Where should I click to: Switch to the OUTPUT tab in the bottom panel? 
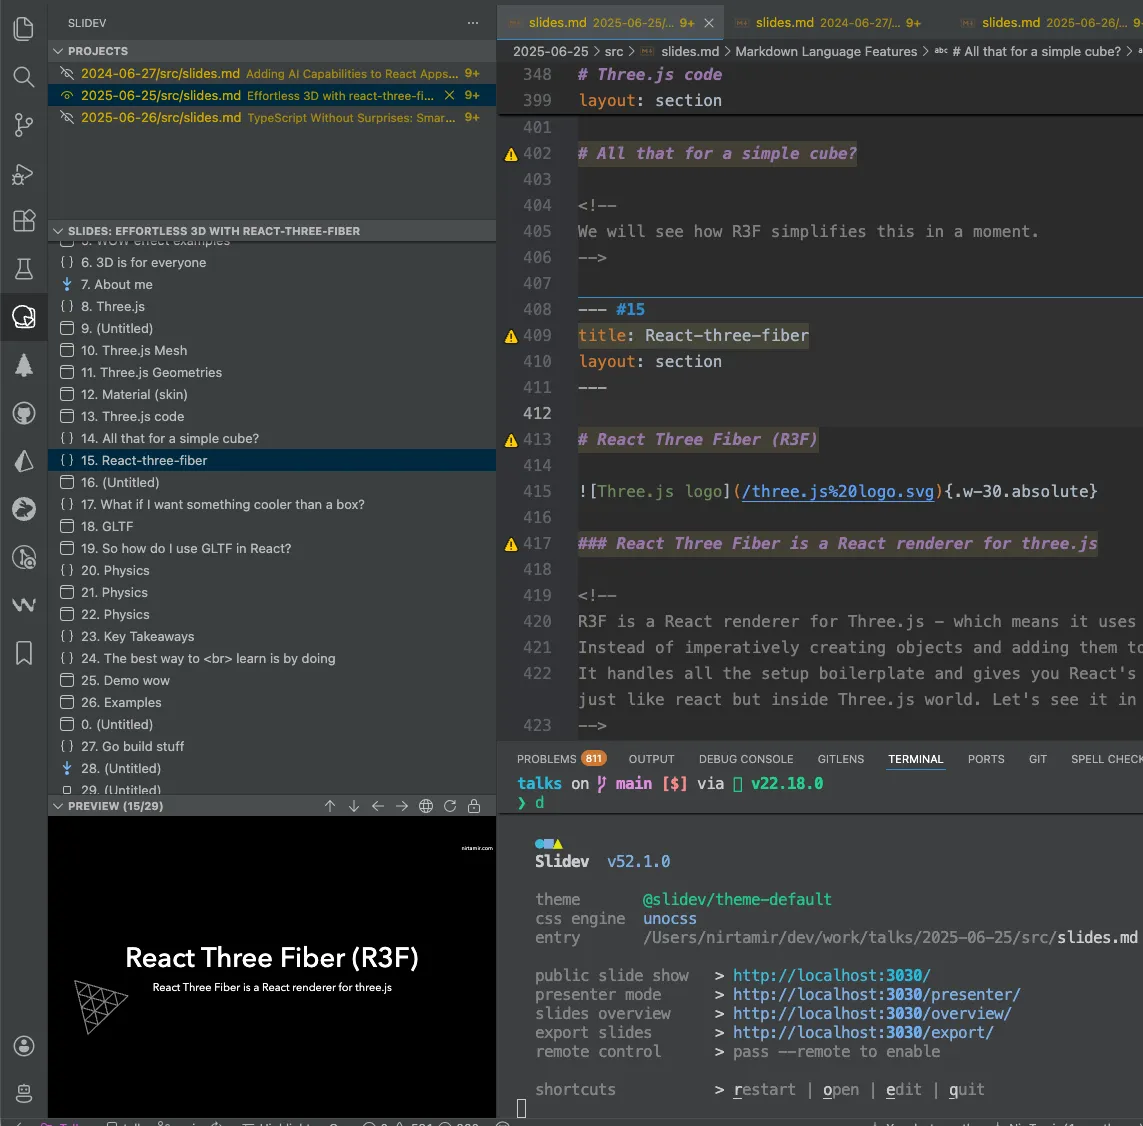[651, 759]
